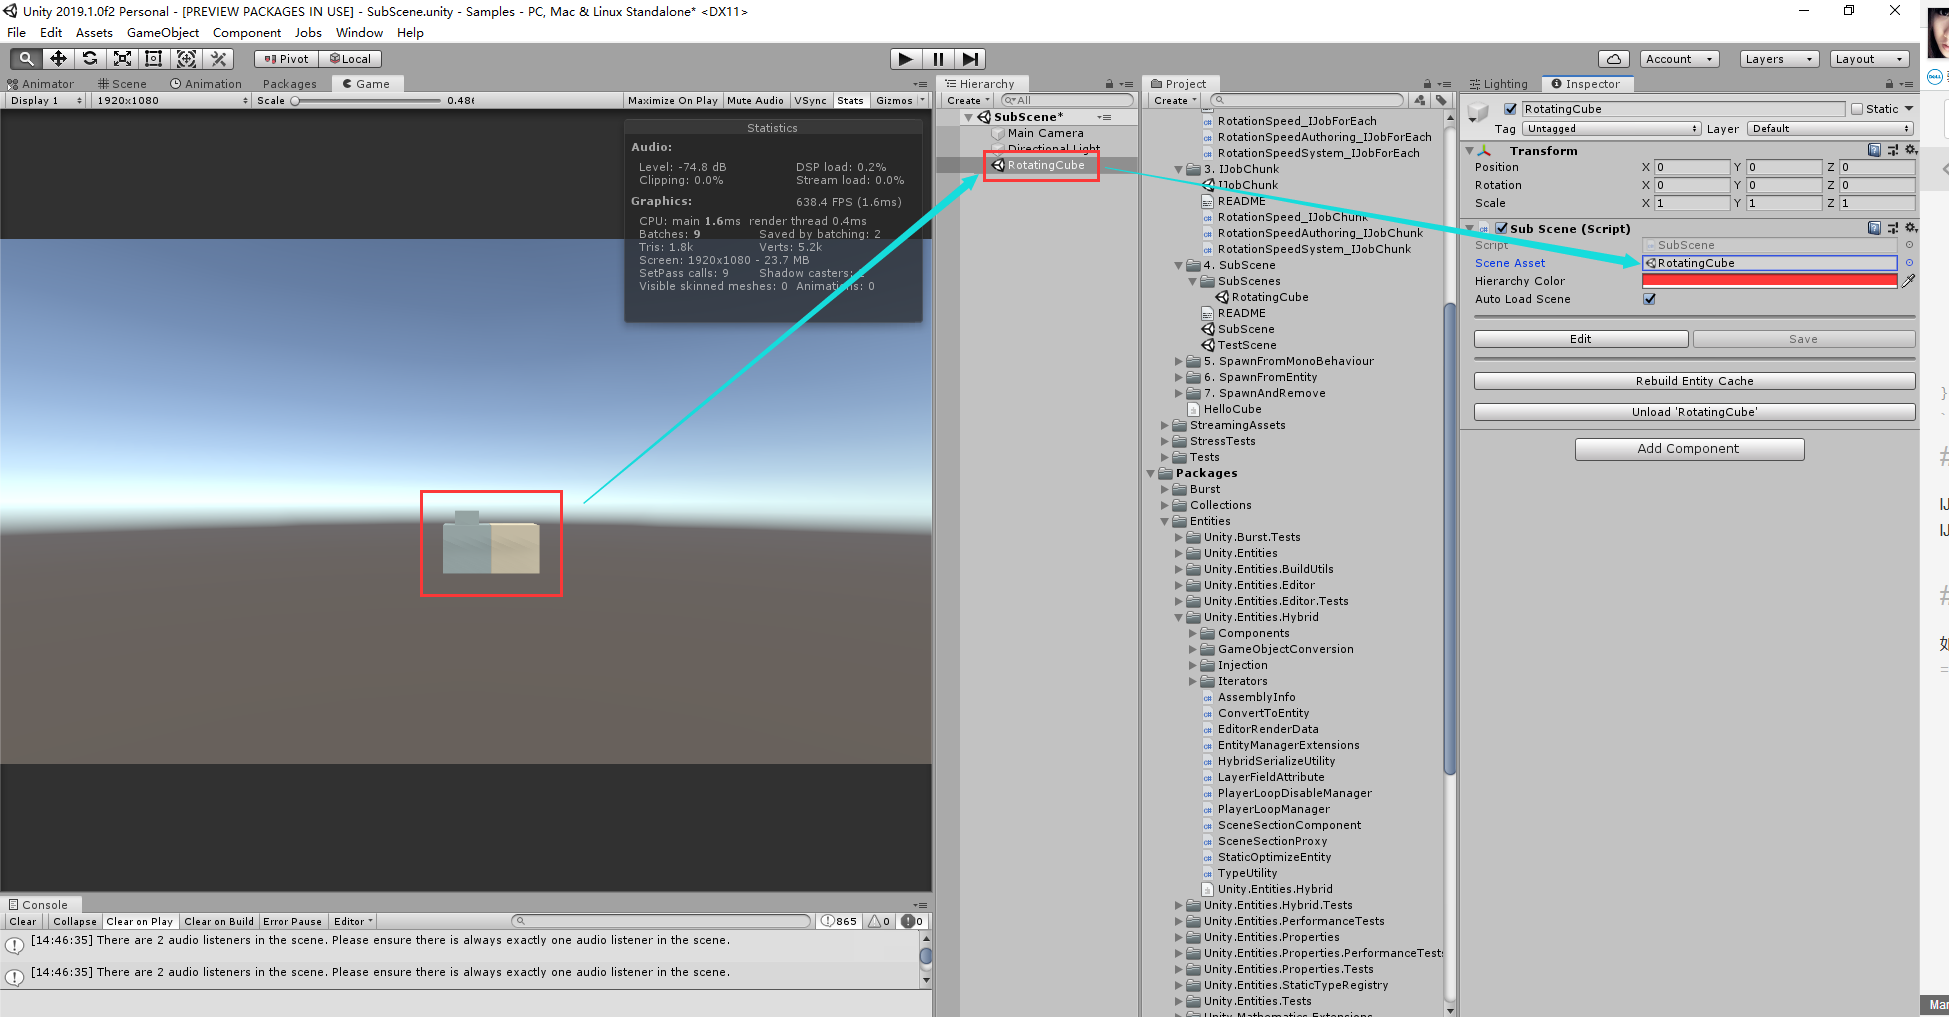Open the Layers dropdown
Viewport: 1949px width, 1017px height.
[x=1779, y=59]
